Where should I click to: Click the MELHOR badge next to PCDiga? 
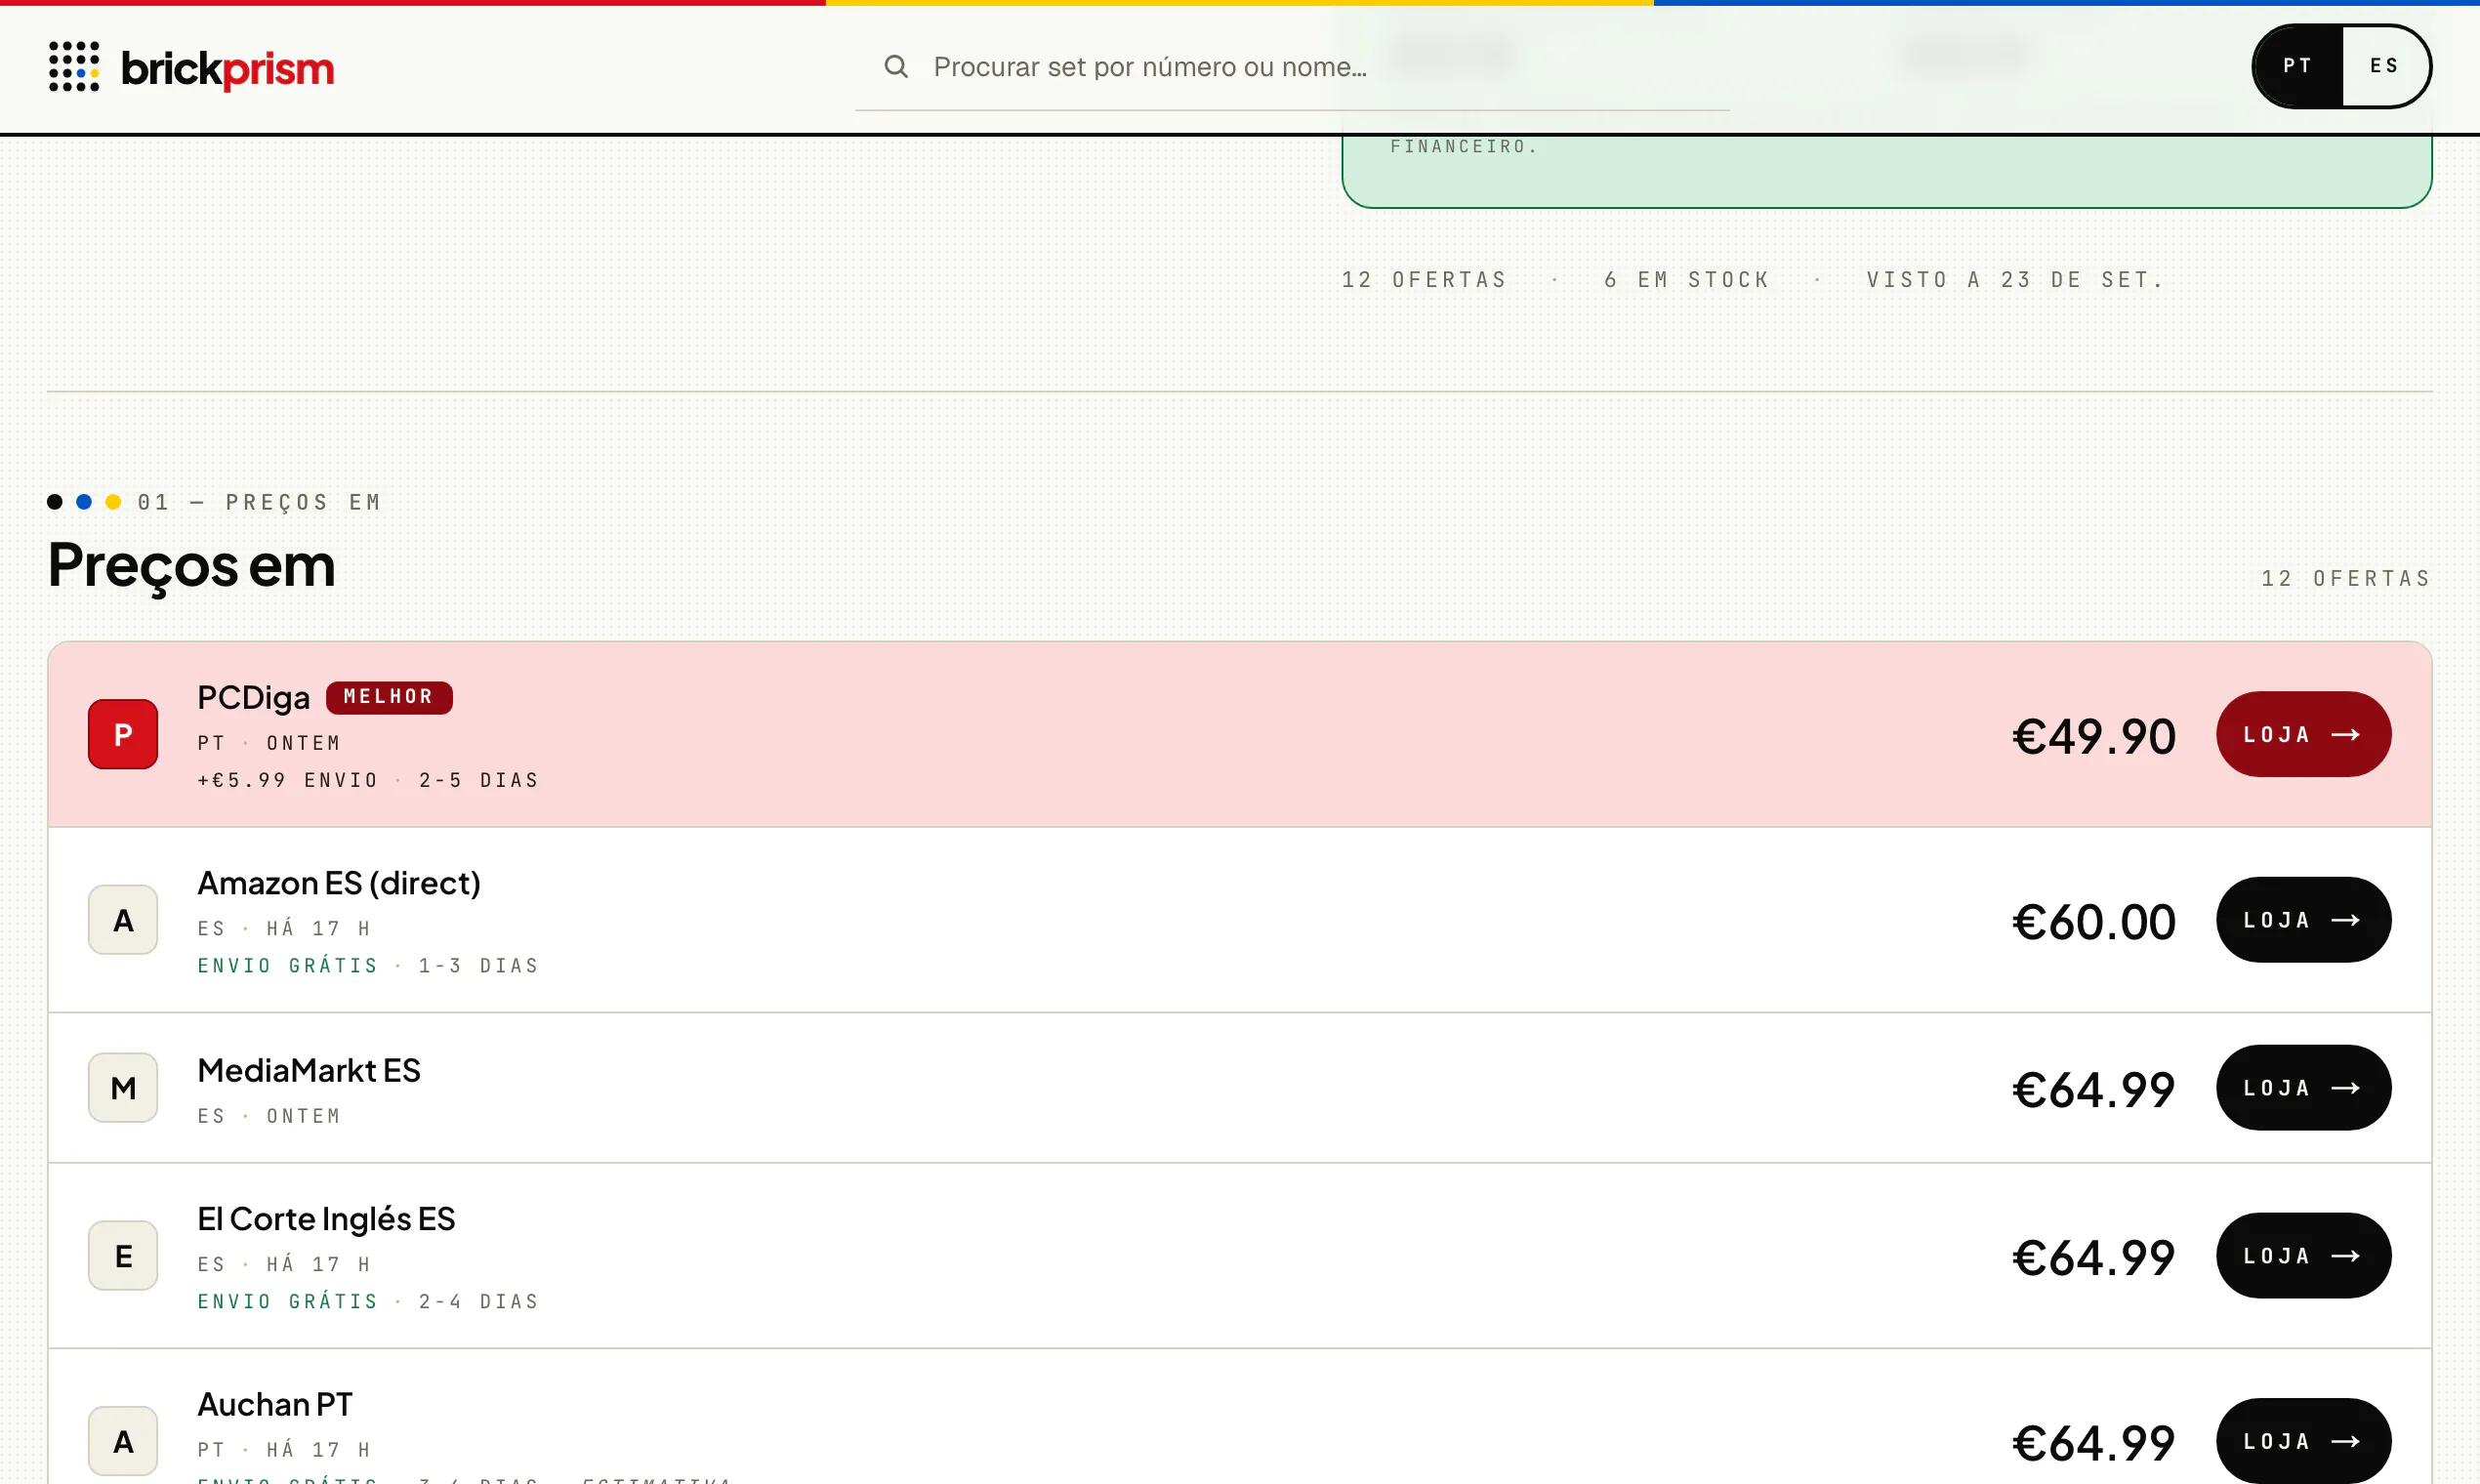point(389,697)
